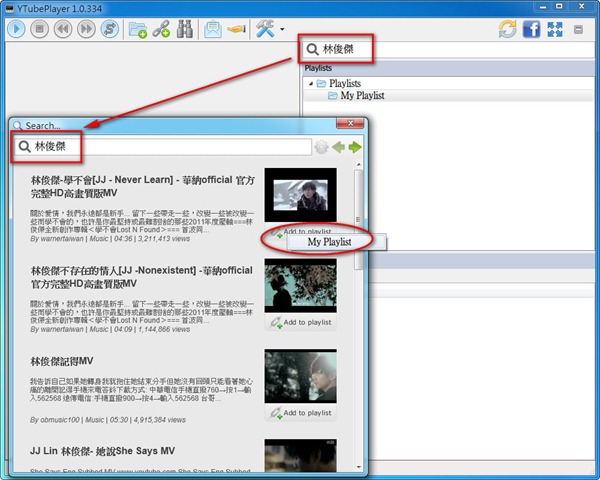Image resolution: width=600 pixels, height=480 pixels.
Task: Open the 林俊傑記得MV thumbnail
Action: tap(300, 376)
